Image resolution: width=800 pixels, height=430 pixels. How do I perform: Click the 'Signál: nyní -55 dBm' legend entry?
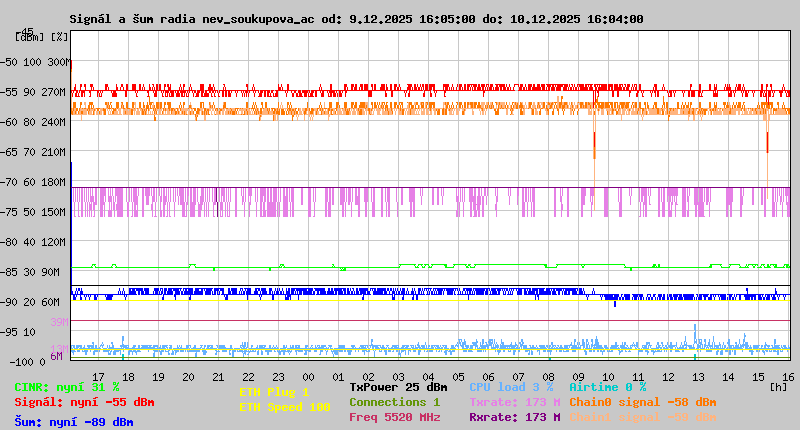84,402
